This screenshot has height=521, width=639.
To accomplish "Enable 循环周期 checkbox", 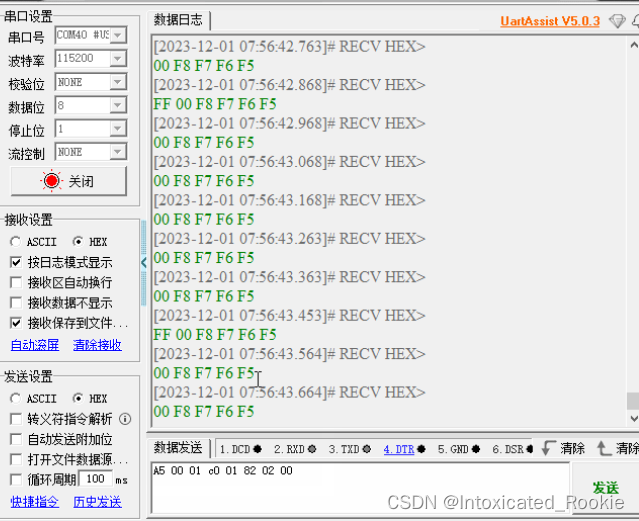I will tap(16, 479).
